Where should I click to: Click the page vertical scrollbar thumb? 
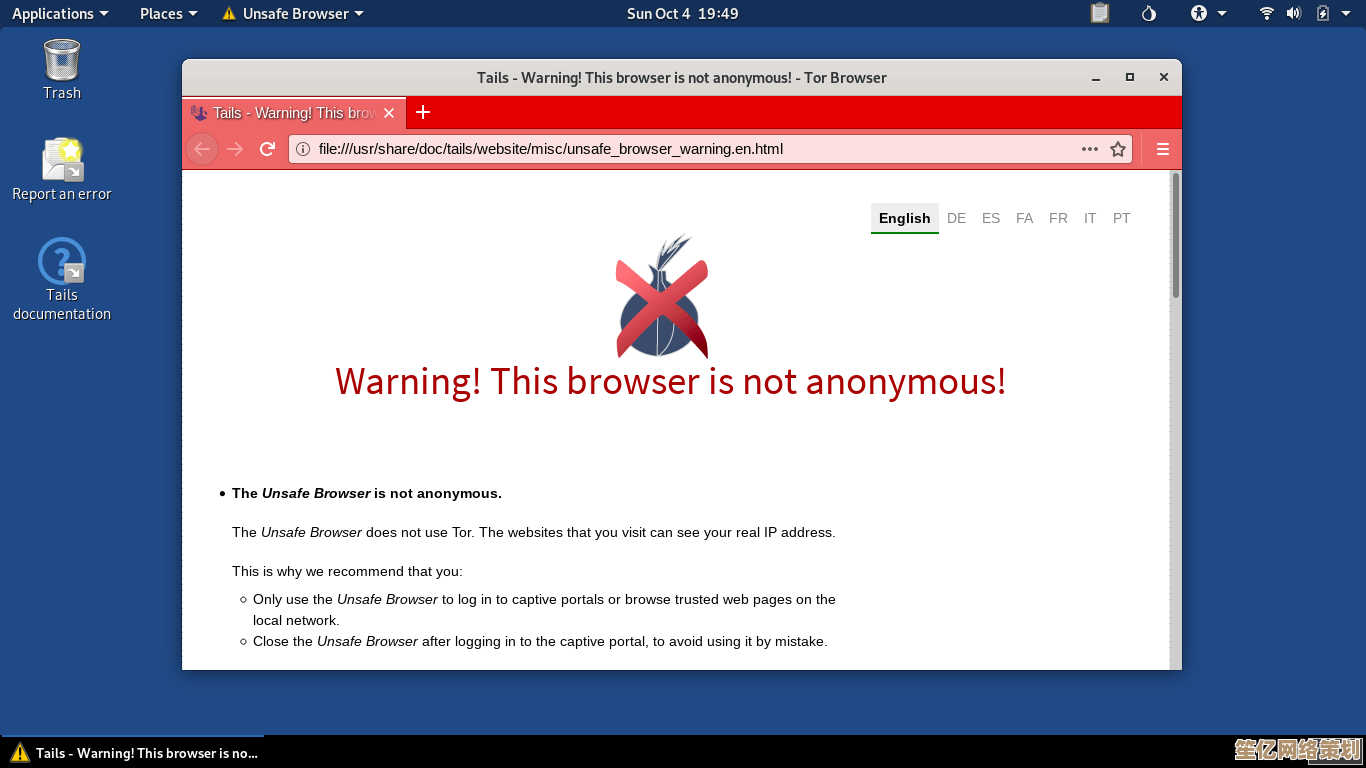(x=1176, y=235)
